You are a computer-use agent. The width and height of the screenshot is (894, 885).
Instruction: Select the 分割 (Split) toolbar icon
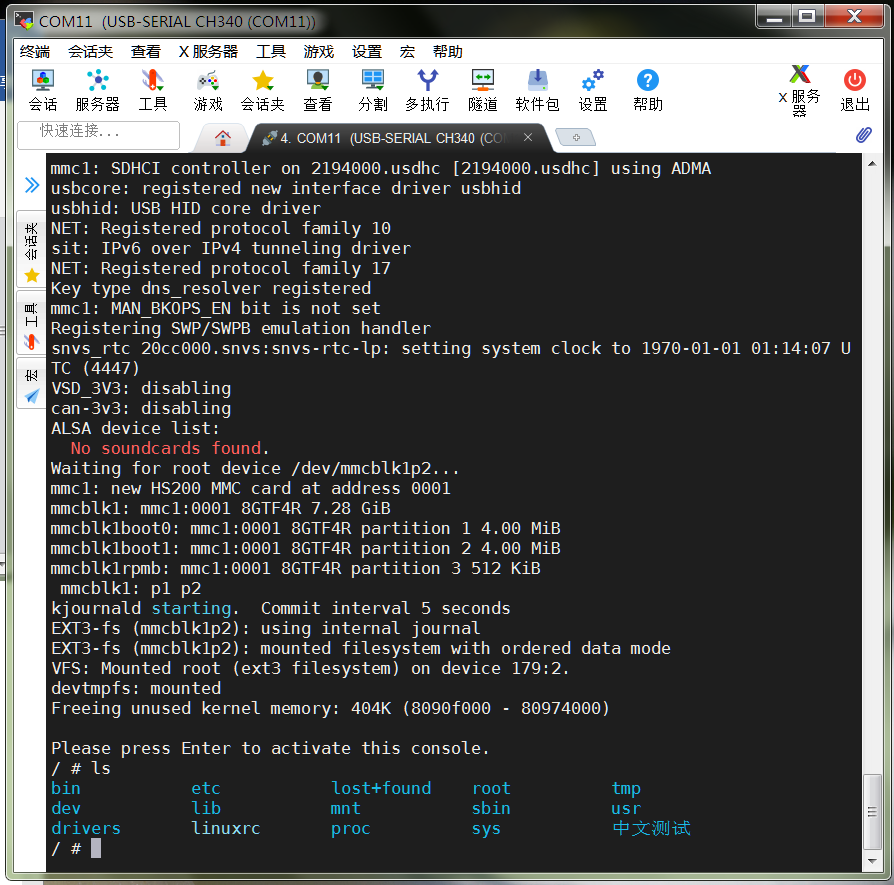click(373, 90)
